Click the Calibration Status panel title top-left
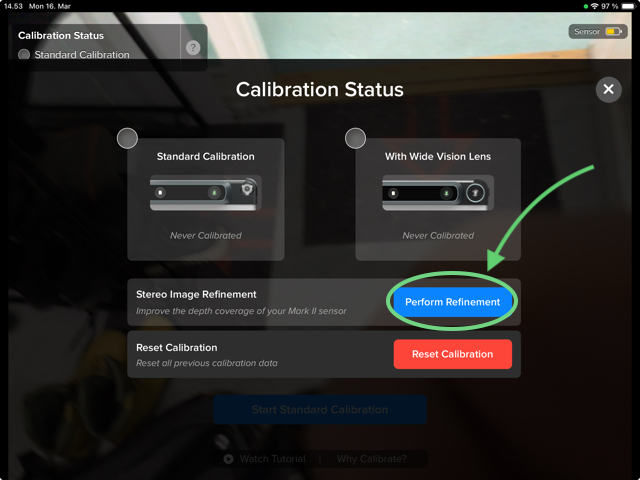 point(61,36)
